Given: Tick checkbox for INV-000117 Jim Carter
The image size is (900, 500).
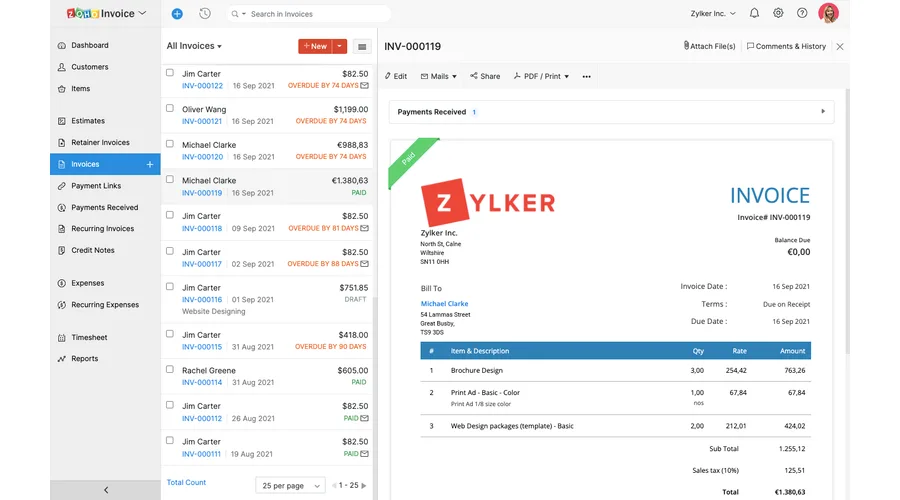Looking at the screenshot, I should click(170, 251).
